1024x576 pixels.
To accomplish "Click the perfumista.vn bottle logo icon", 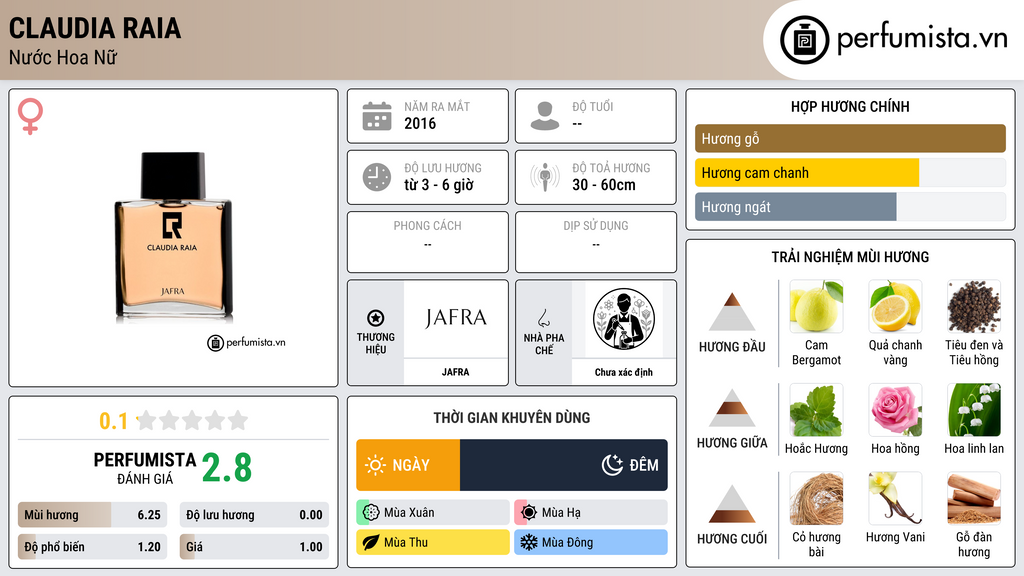I will point(804,40).
